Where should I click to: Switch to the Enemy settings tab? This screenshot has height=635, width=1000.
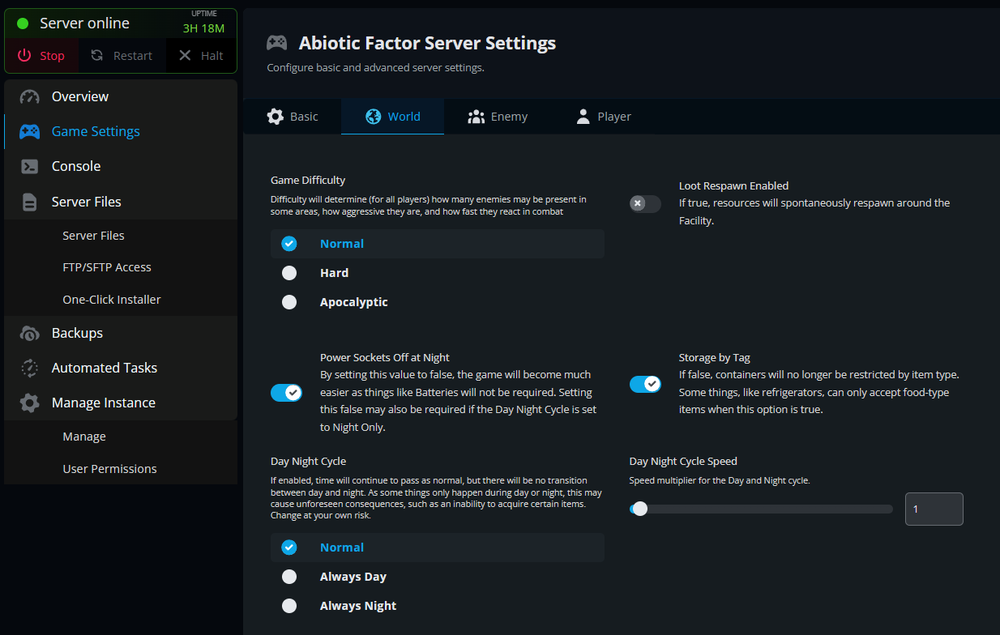pos(497,117)
